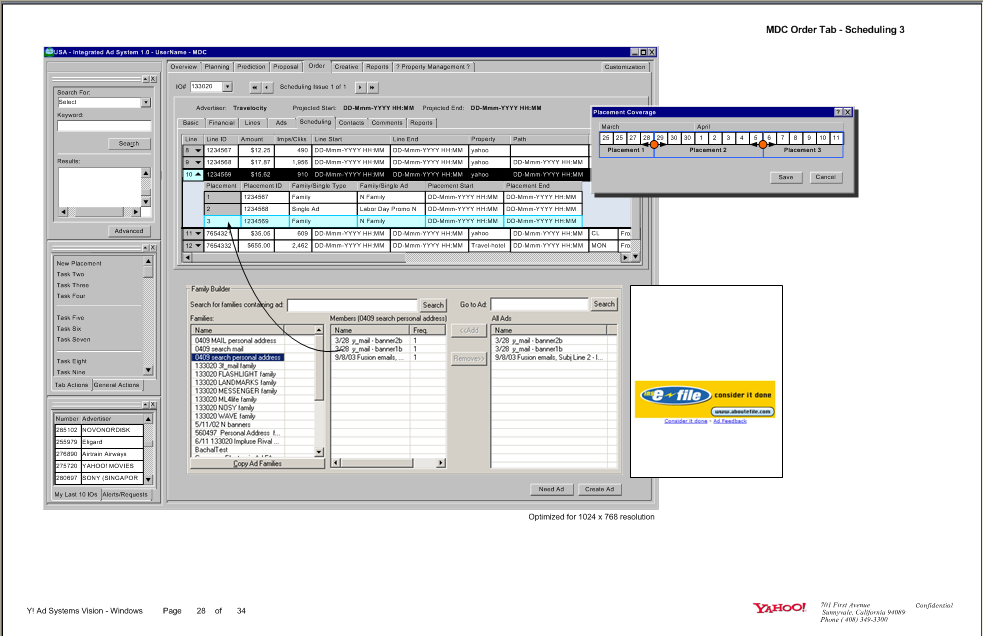Go to the next scheduling issue
Viewport: 983px width, 636px height.
[x=360, y=87]
